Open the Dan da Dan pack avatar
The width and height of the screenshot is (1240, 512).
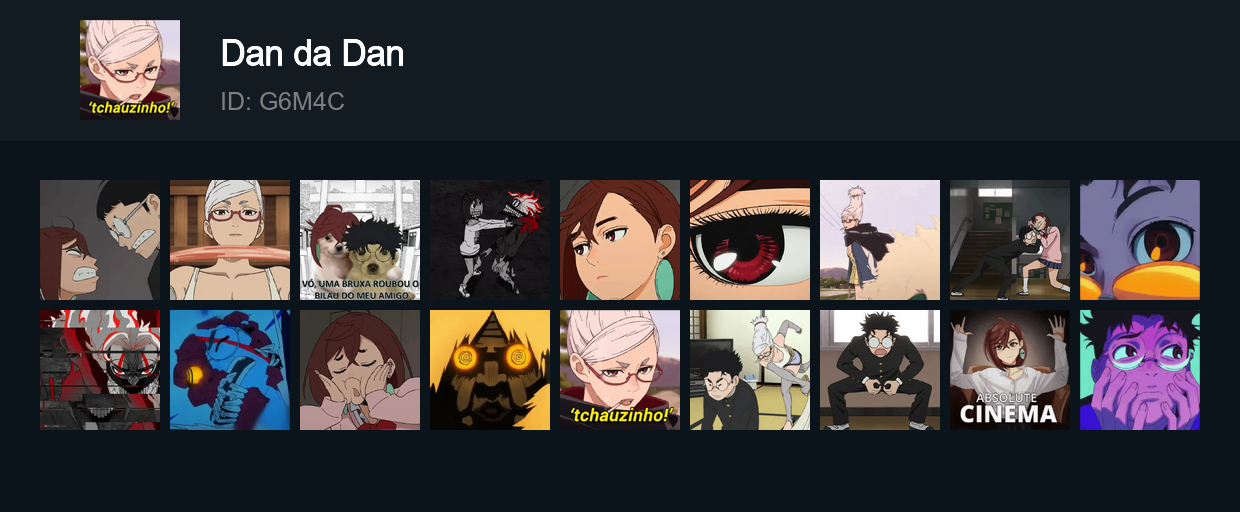coord(130,70)
